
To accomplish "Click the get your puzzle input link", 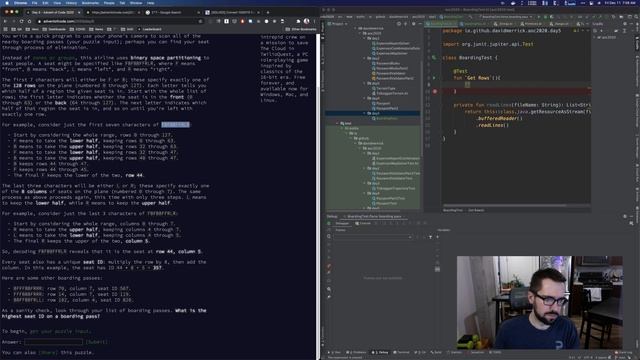I will tap(60, 331).
